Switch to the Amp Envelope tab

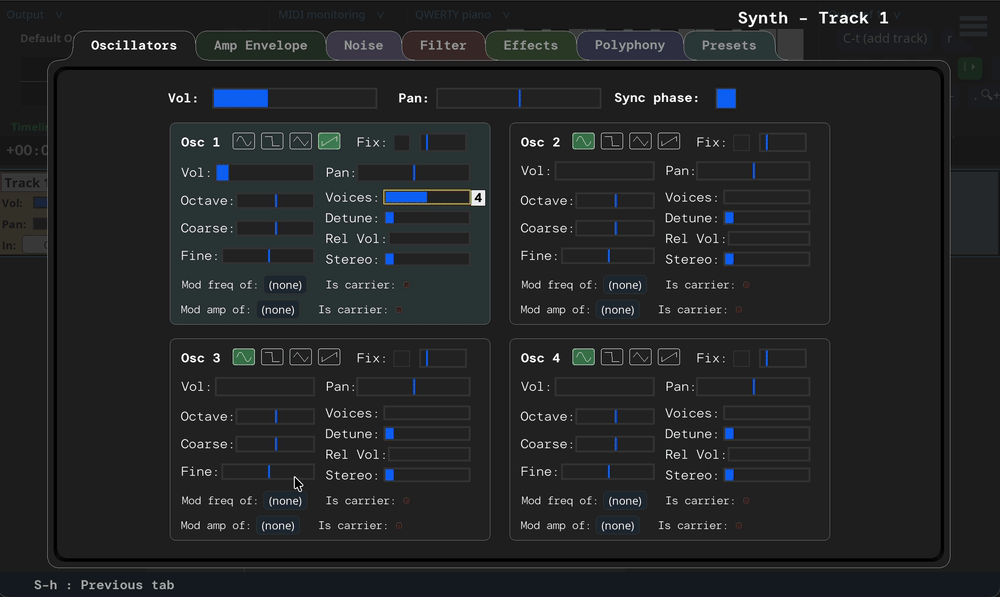click(260, 45)
